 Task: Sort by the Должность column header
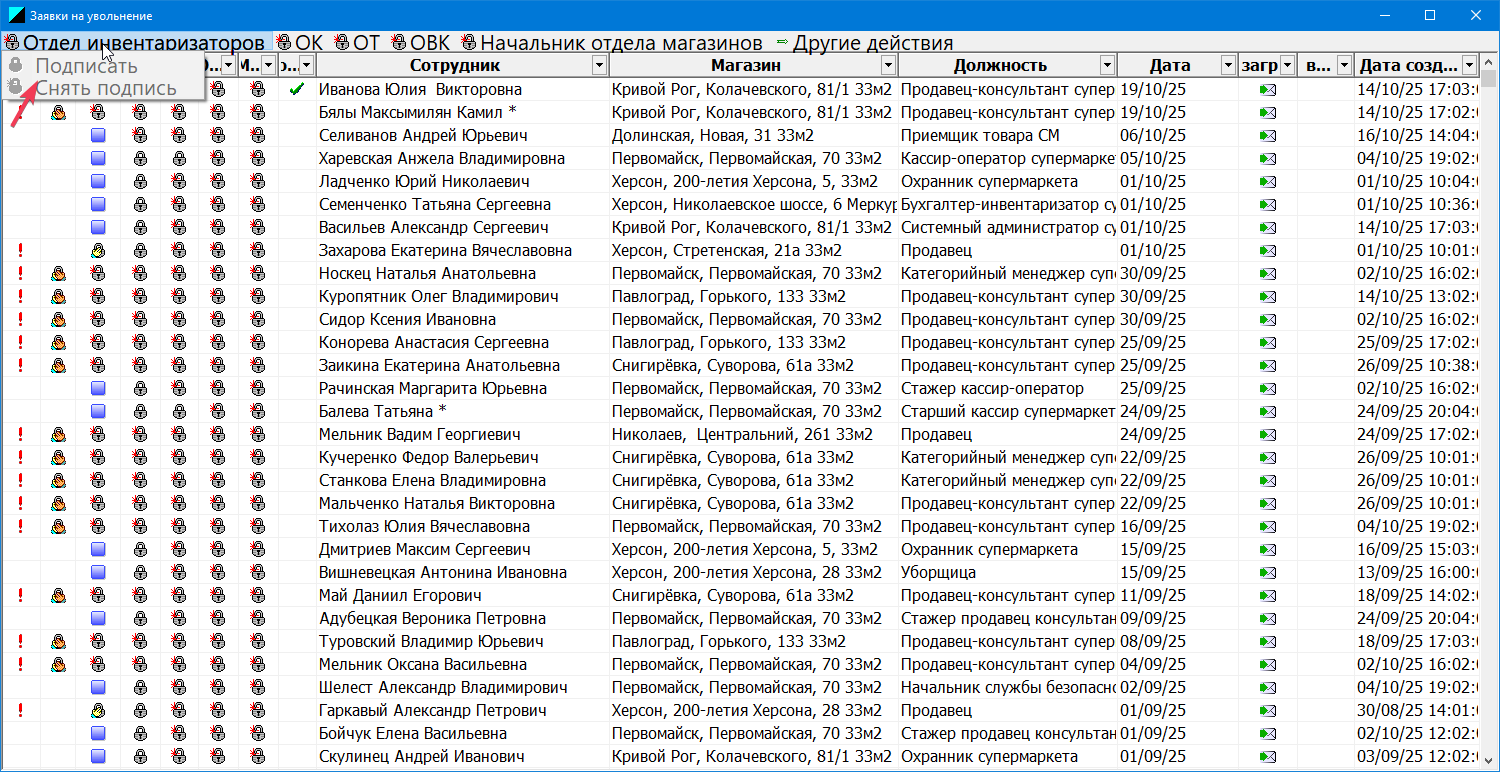[1000, 65]
